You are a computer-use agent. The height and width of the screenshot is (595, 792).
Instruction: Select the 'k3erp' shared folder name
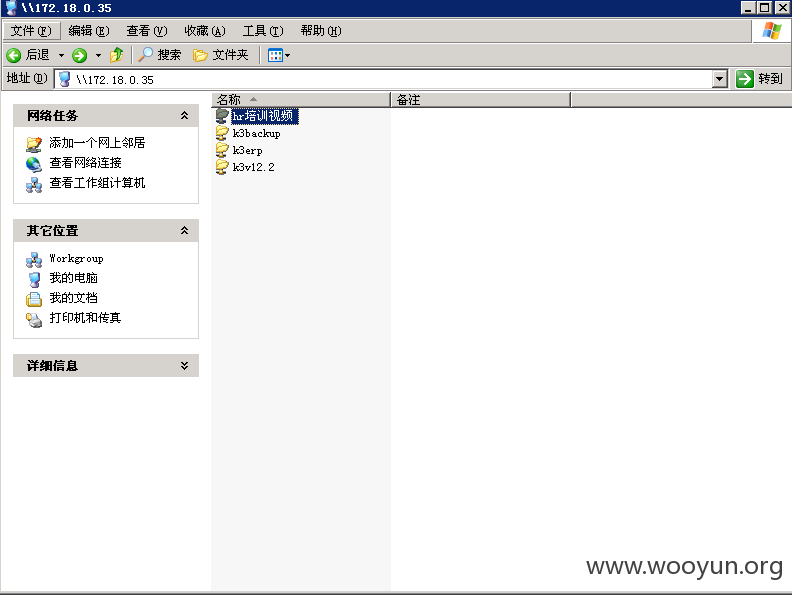[x=248, y=151]
